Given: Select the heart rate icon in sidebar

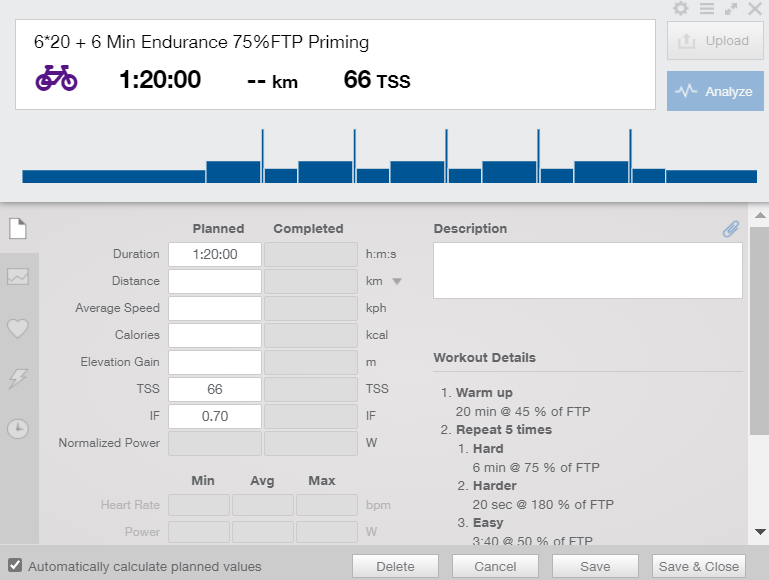Looking at the screenshot, I should pyautogui.click(x=17, y=328).
